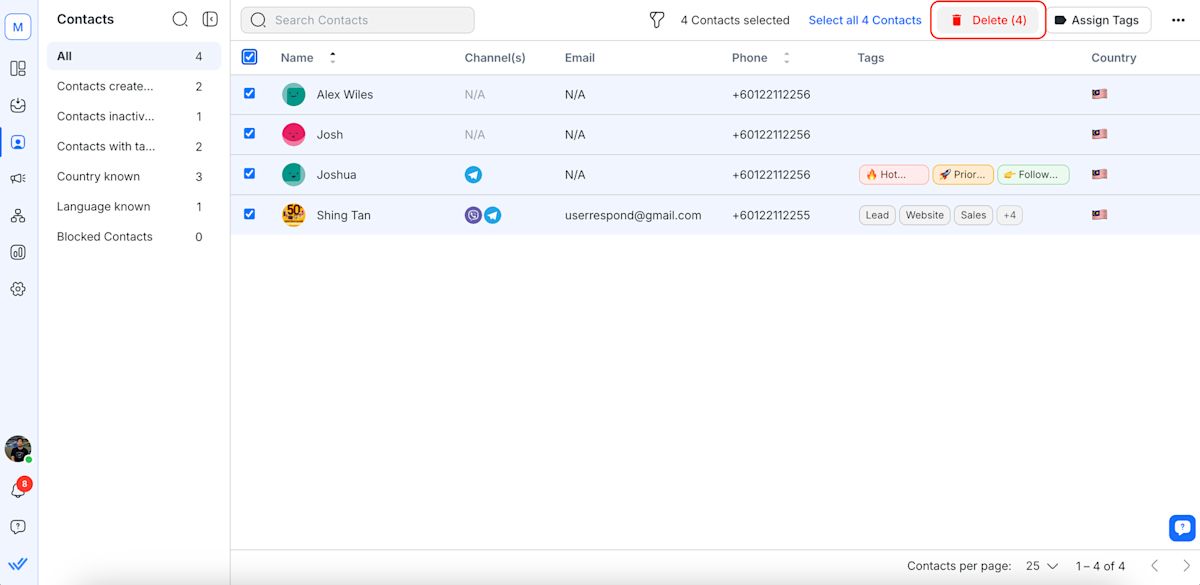The height and width of the screenshot is (585, 1200).
Task: Open the Broadcasts megaphone icon
Action: click(18, 179)
